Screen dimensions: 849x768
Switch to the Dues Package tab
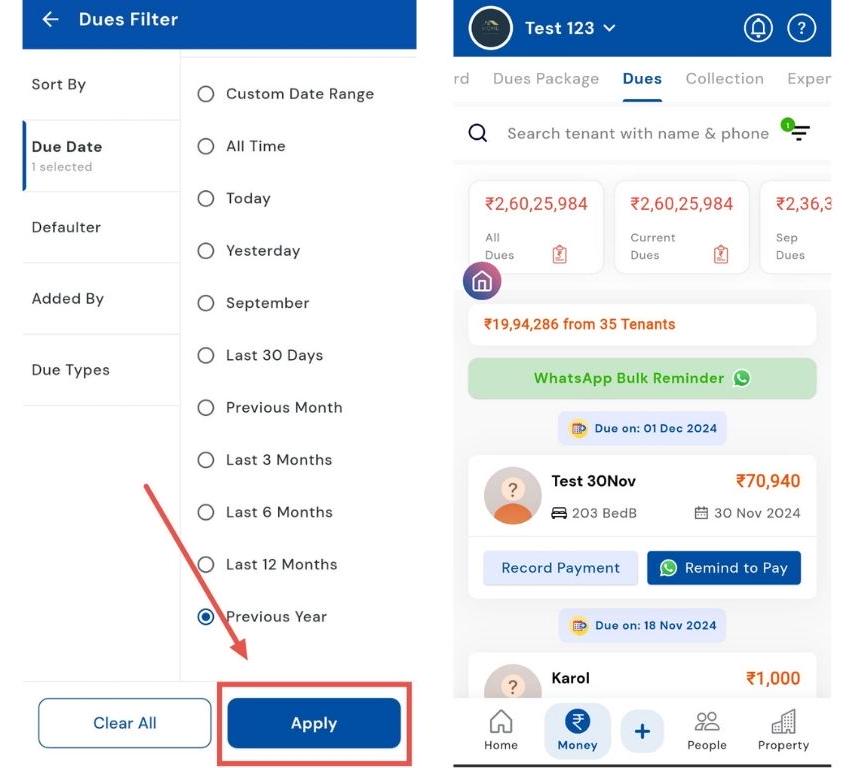tap(546, 78)
